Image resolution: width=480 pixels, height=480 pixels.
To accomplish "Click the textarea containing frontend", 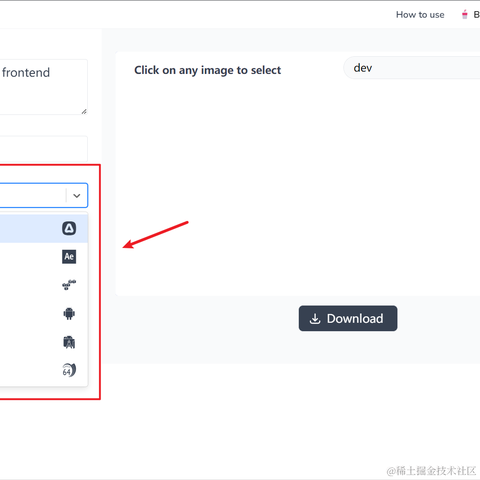I will click(44, 87).
